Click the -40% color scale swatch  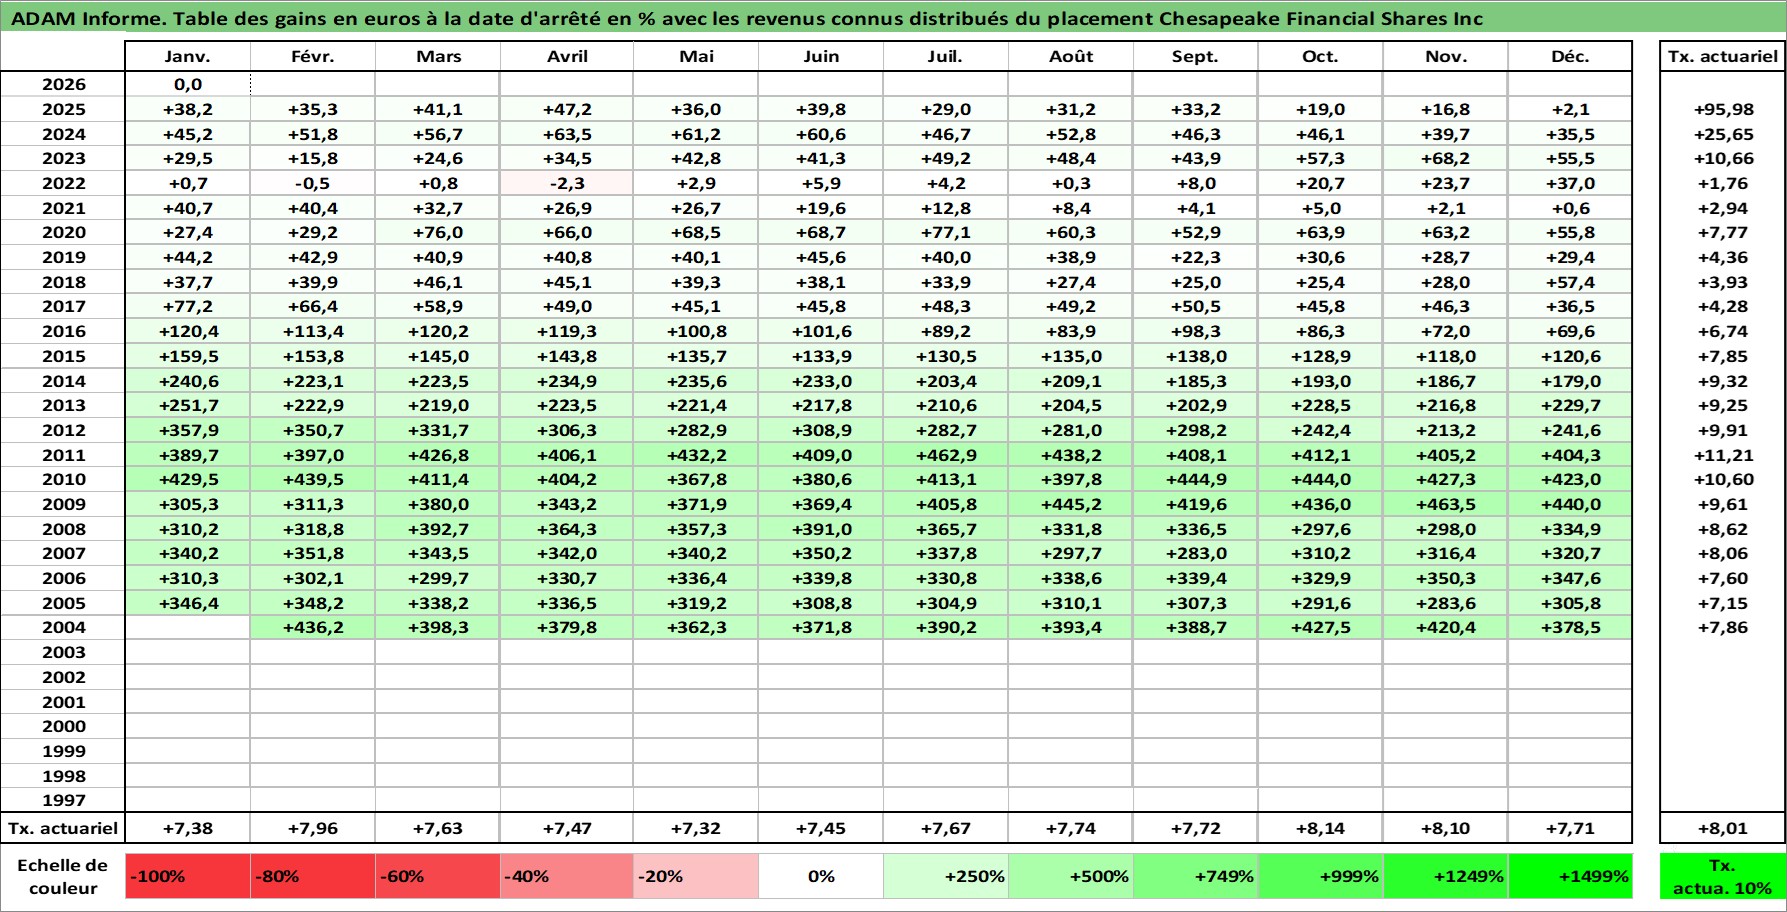[x=567, y=876]
